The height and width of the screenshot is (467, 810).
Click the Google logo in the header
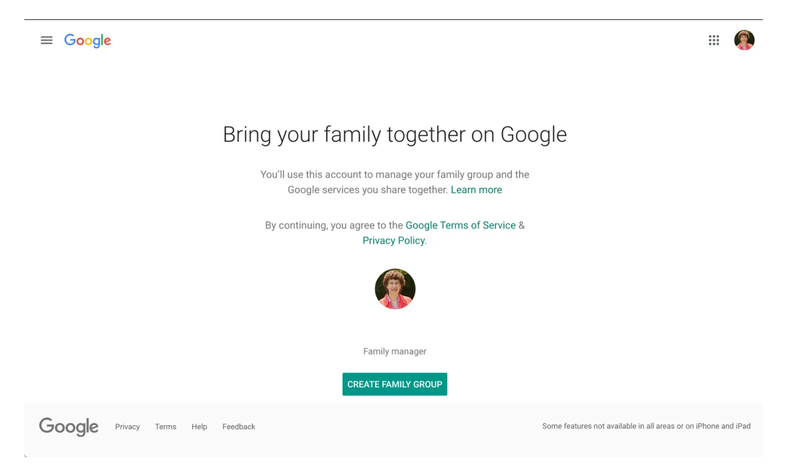88,41
